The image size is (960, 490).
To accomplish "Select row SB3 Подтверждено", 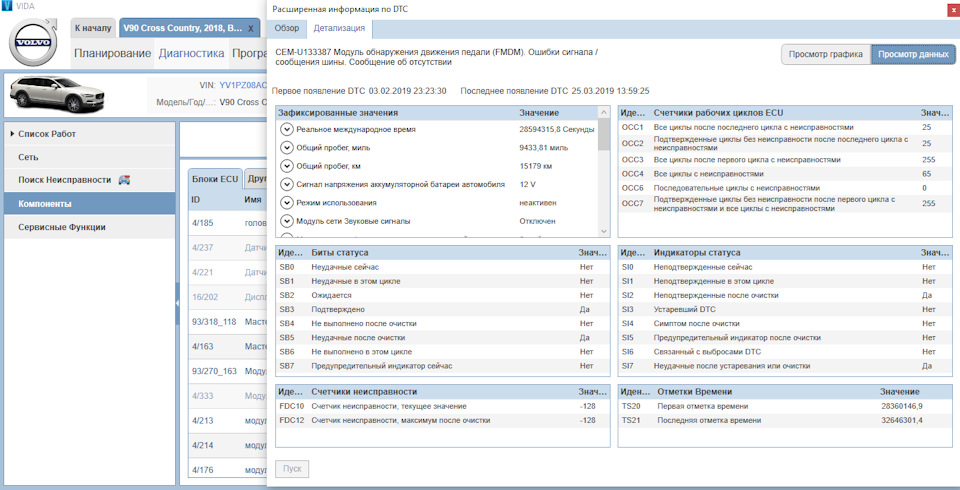I will tap(443, 309).
